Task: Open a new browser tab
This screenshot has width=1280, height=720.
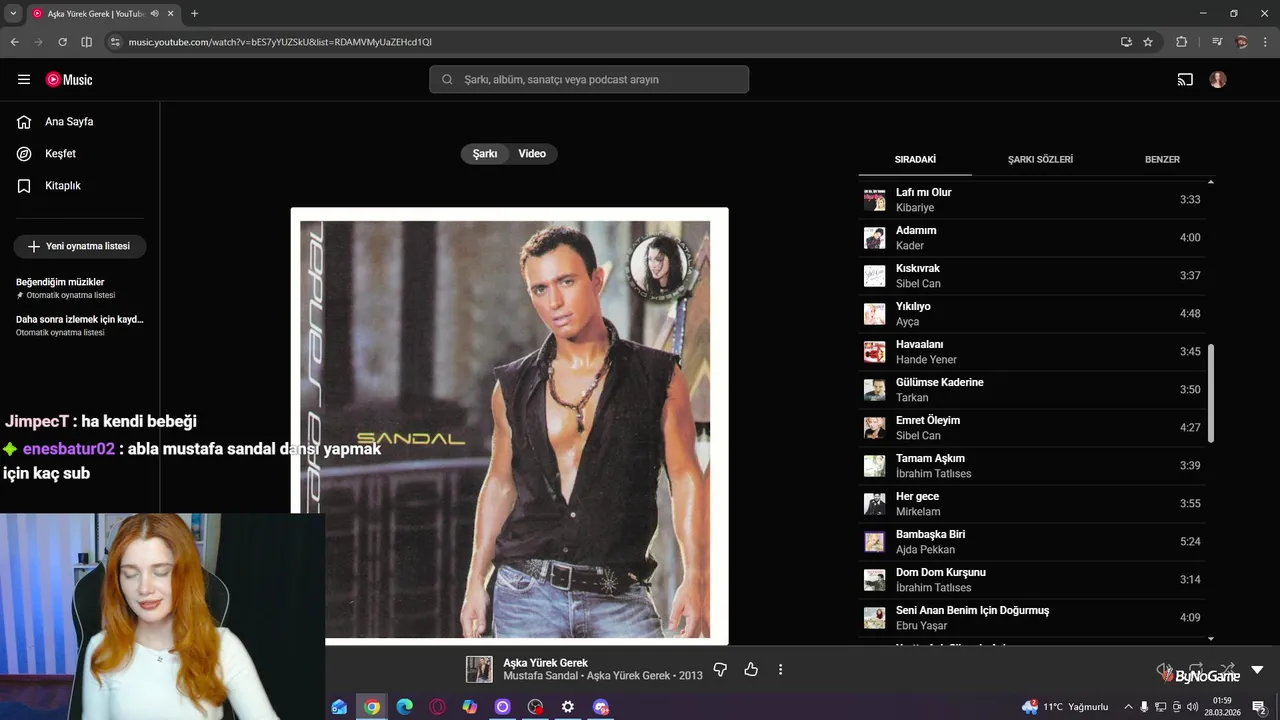Action: 194,14
